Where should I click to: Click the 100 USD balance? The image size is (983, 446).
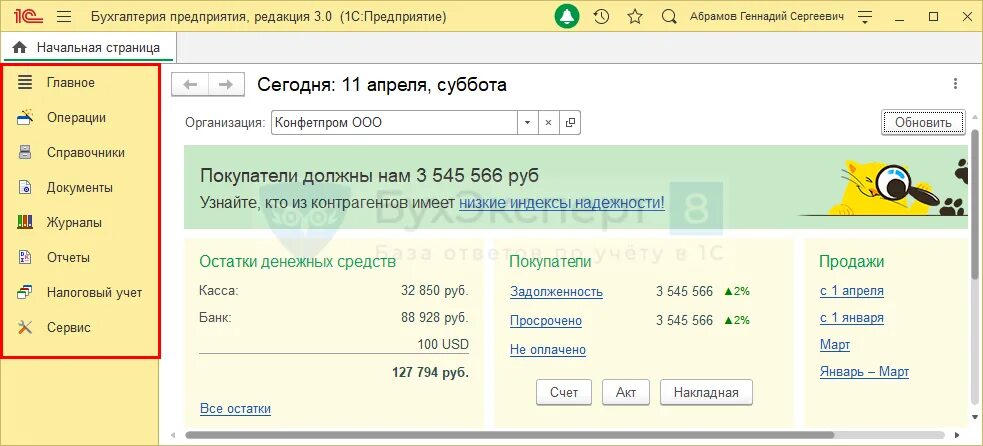point(443,344)
